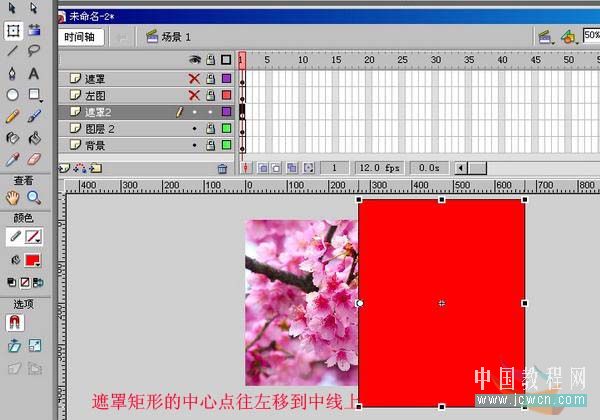The width and height of the screenshot is (600, 420).
Task: Click the 场景 1 scene label
Action: [x=168, y=37]
